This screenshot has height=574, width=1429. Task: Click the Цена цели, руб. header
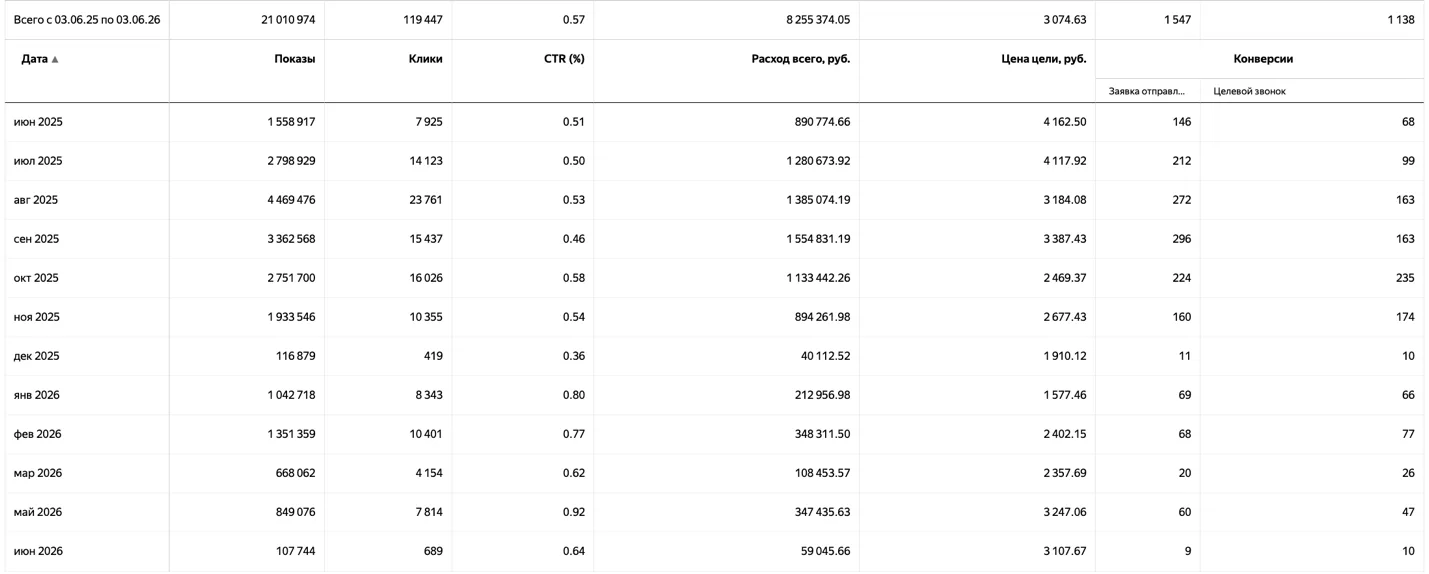[x=1044, y=59]
